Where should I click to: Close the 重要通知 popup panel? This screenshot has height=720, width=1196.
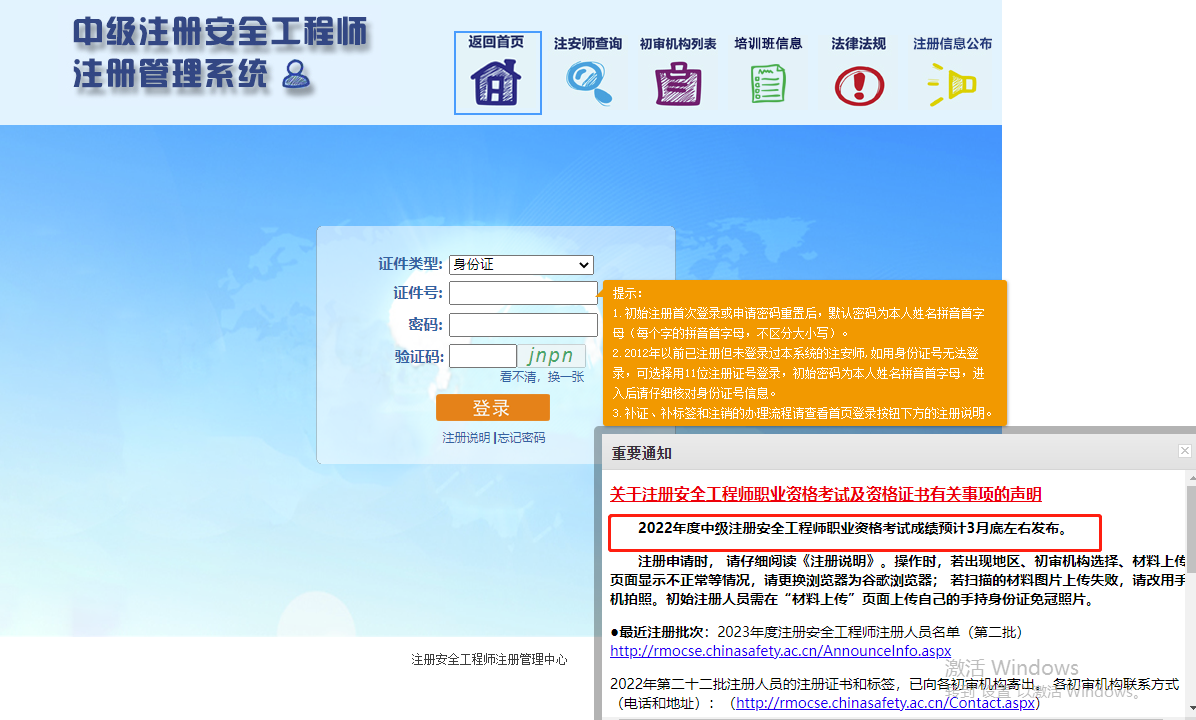(x=1185, y=451)
